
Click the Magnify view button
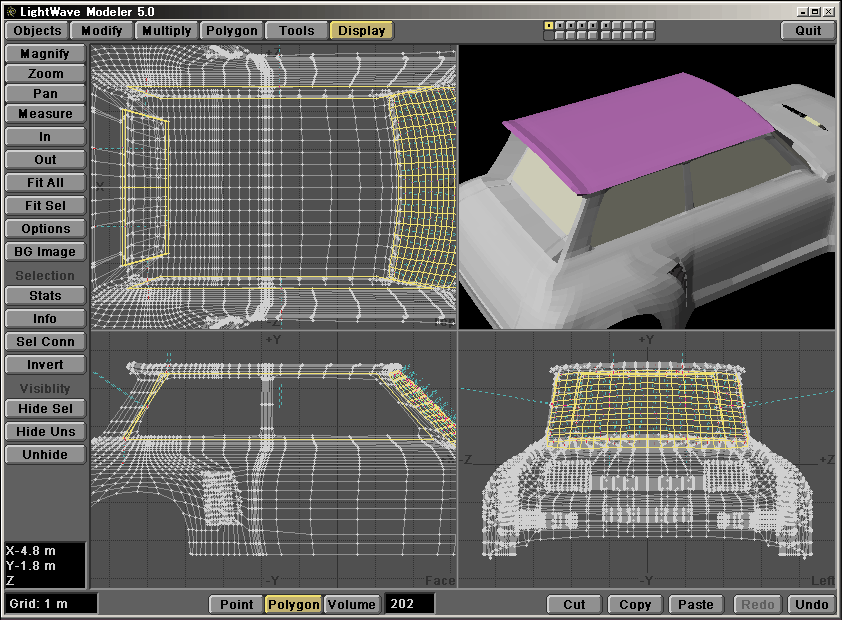click(45, 53)
